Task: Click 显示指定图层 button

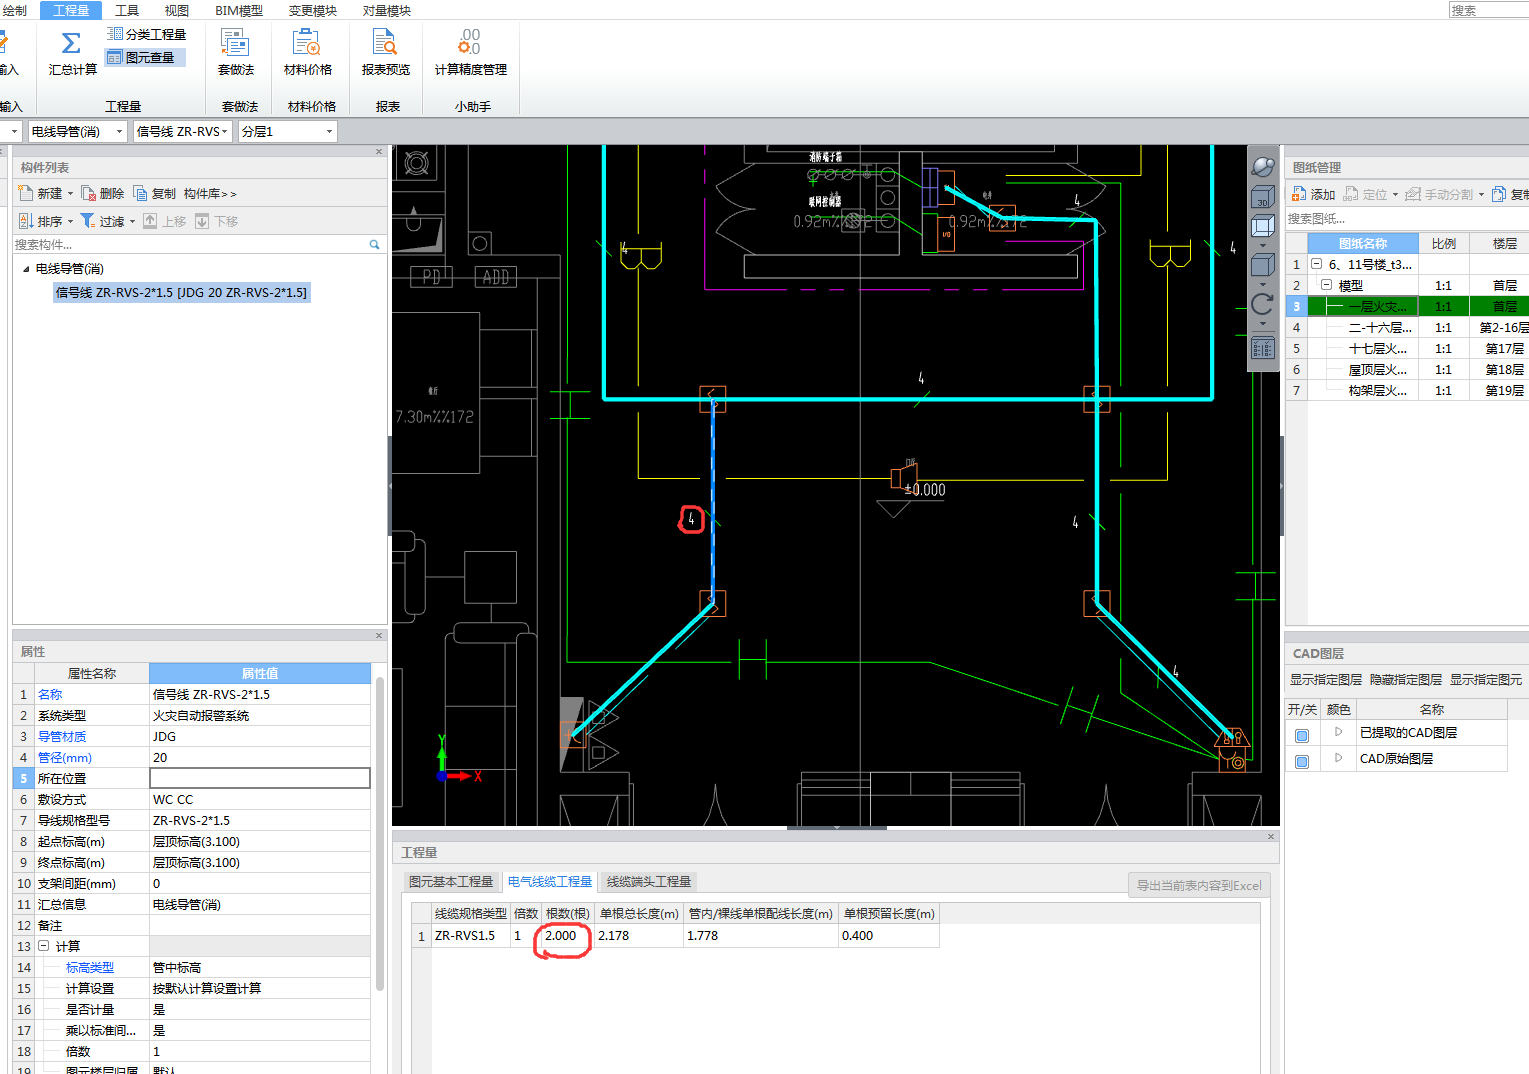Action: coord(1325,680)
